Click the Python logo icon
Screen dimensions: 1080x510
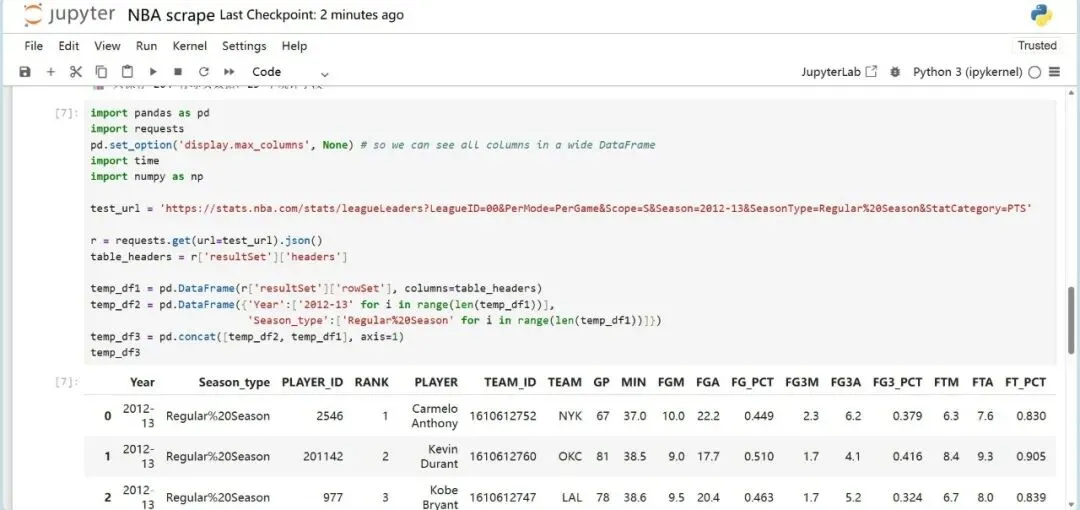pos(1041,15)
